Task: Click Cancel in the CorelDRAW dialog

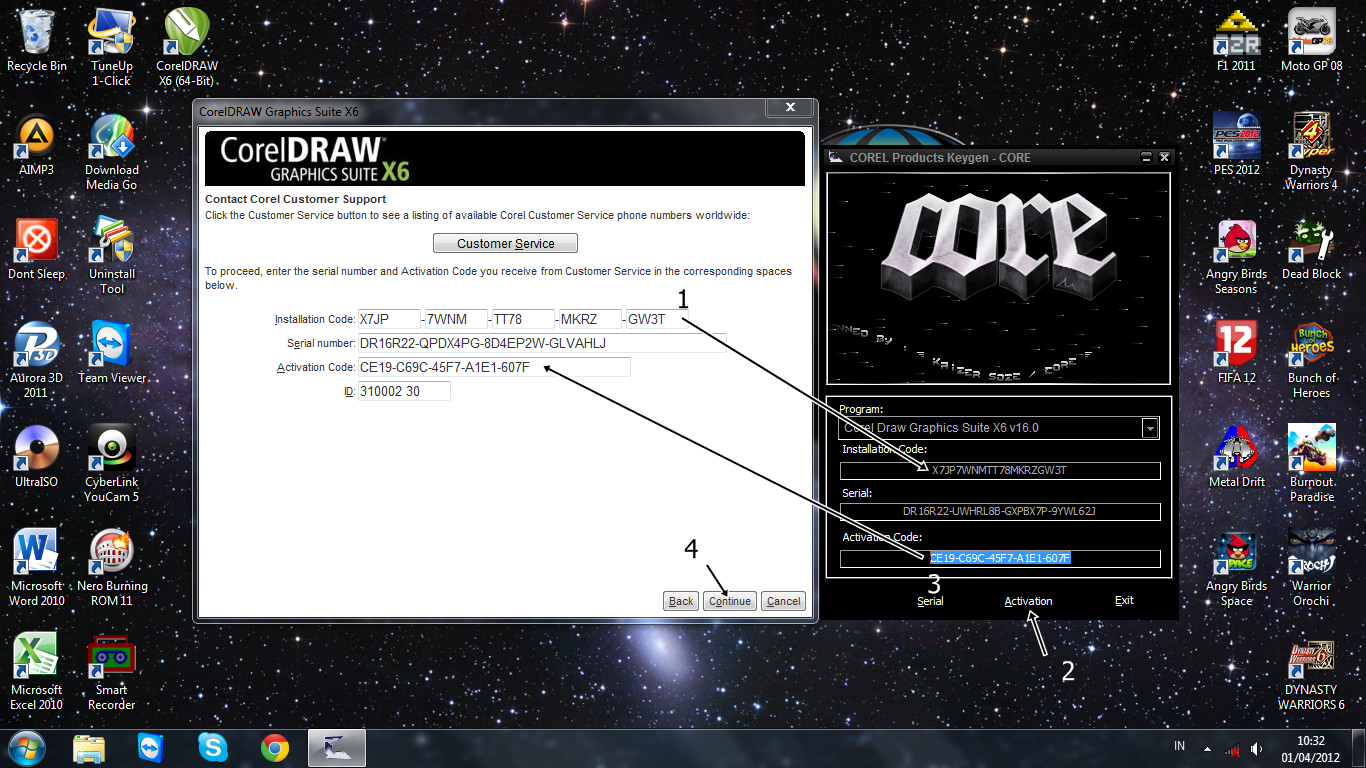Action: (783, 601)
